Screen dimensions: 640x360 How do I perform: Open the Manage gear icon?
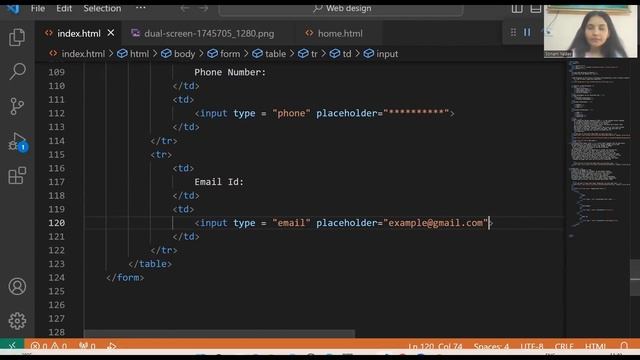coord(17,321)
